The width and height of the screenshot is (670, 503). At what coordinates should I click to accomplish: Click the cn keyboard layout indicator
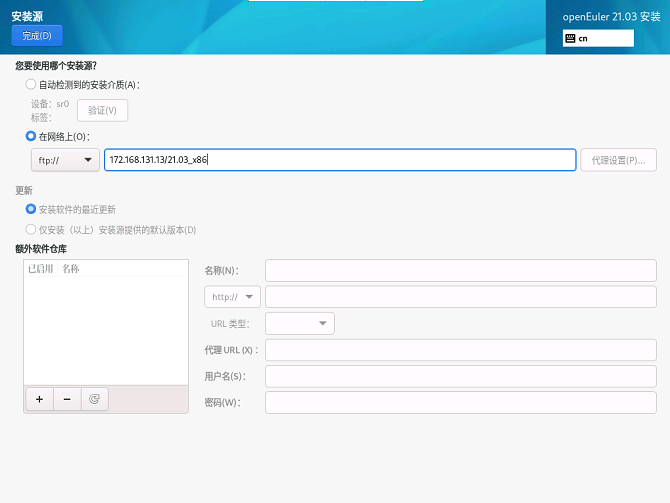pos(598,38)
